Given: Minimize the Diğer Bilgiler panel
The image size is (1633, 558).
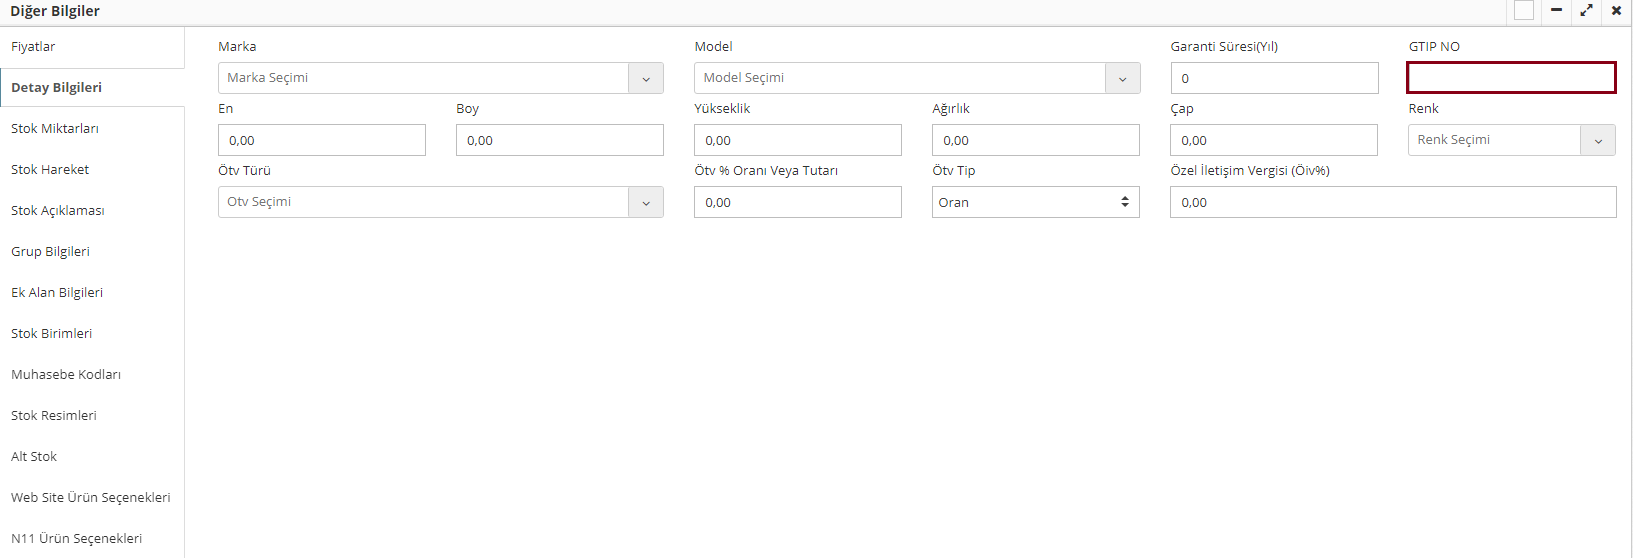Looking at the screenshot, I should pyautogui.click(x=1556, y=10).
